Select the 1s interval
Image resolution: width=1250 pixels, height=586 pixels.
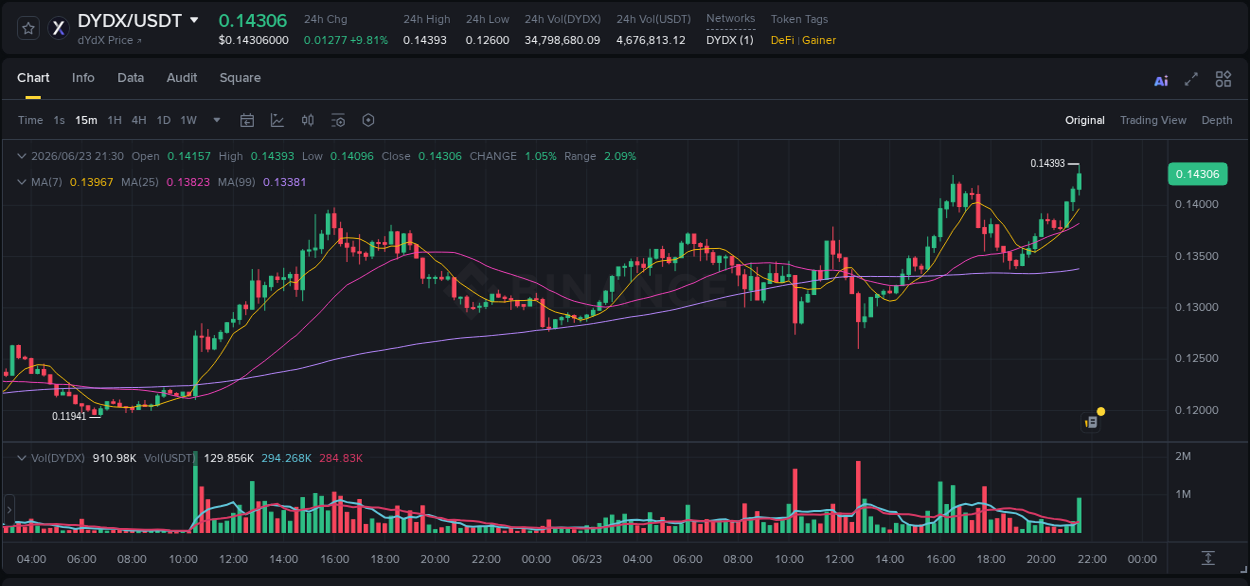pyautogui.click(x=59, y=120)
